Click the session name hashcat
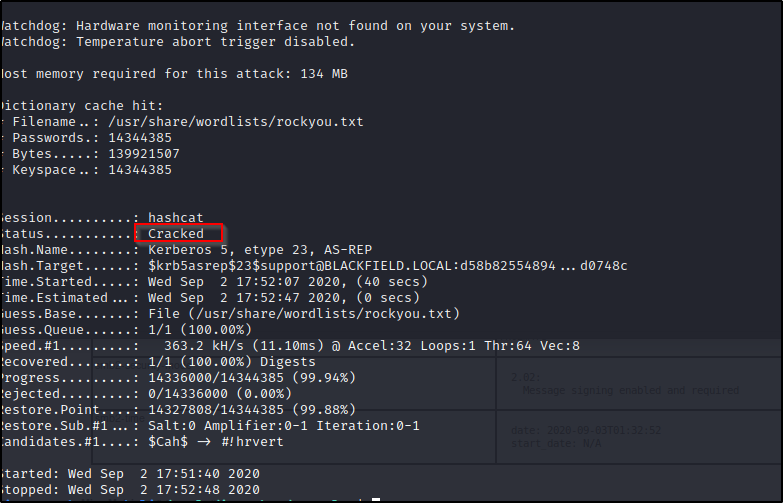The width and height of the screenshot is (783, 503). [x=176, y=218]
